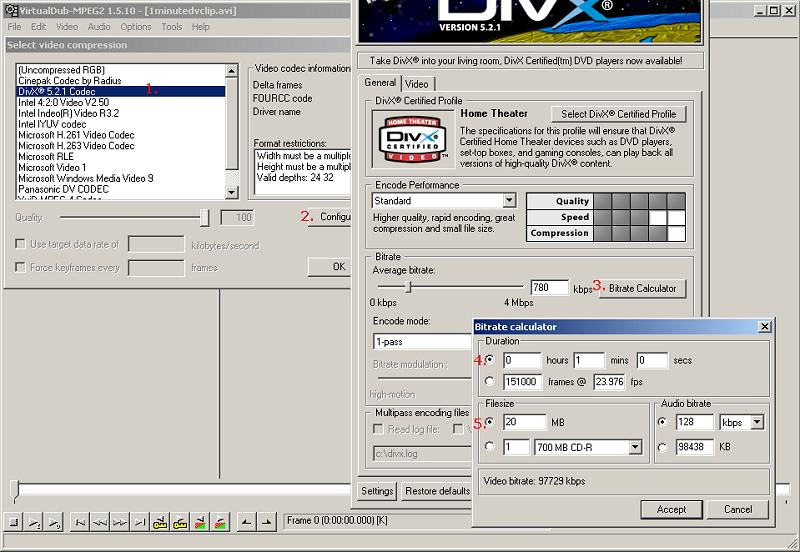Jump to the start of the video
The height and width of the screenshot is (552, 800).
point(80,522)
